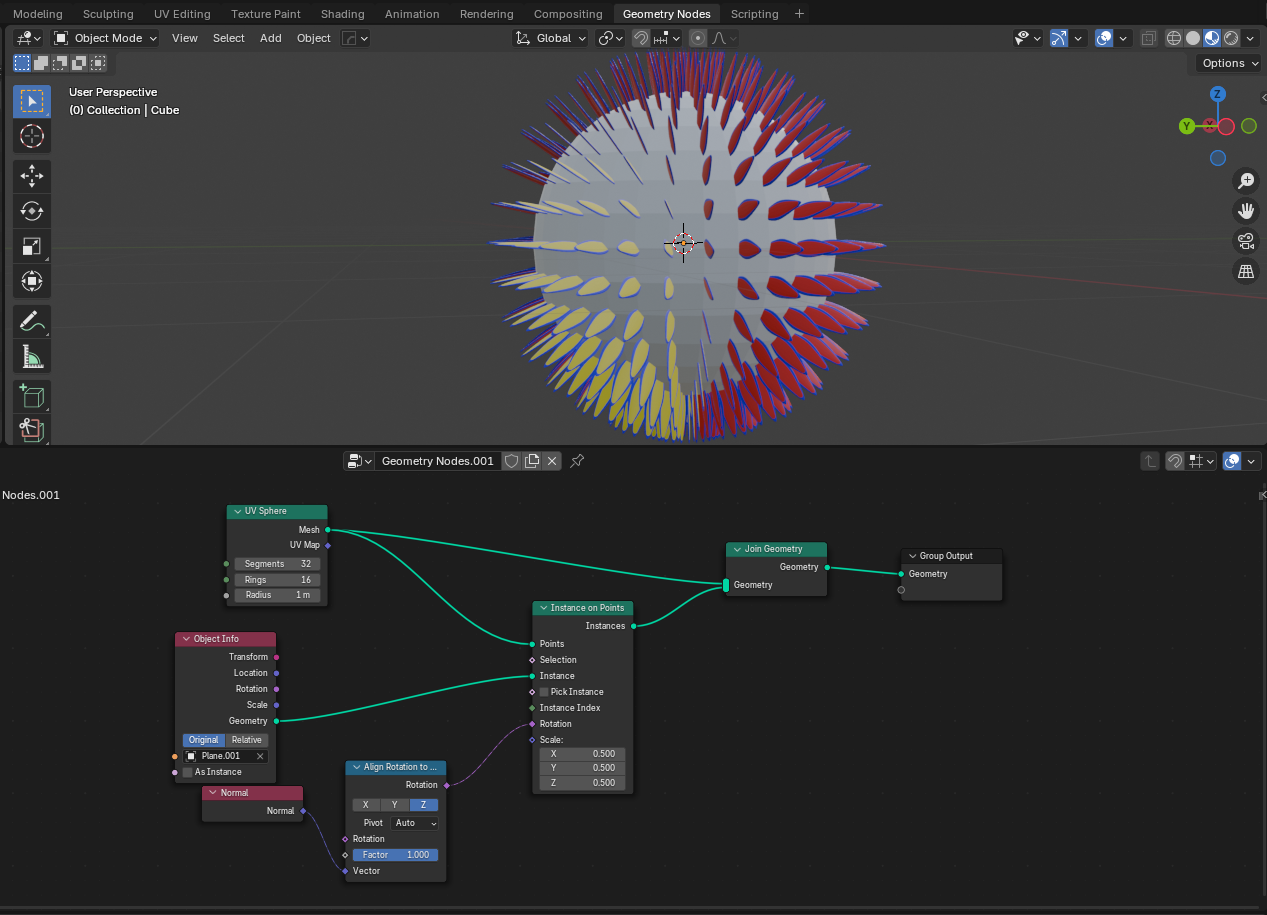Viewport: 1267px width, 915px height.
Task: Toggle node editor snapping
Action: (1176, 461)
